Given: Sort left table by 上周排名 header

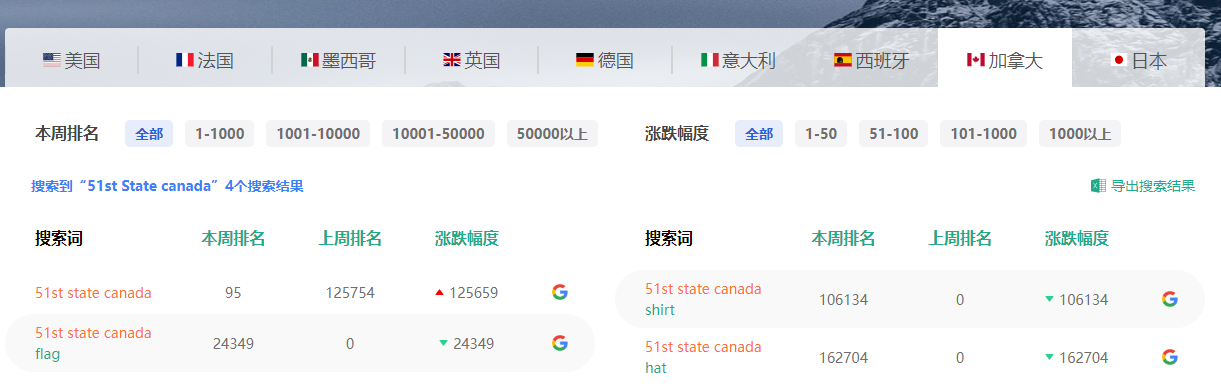Looking at the screenshot, I should click(350, 238).
